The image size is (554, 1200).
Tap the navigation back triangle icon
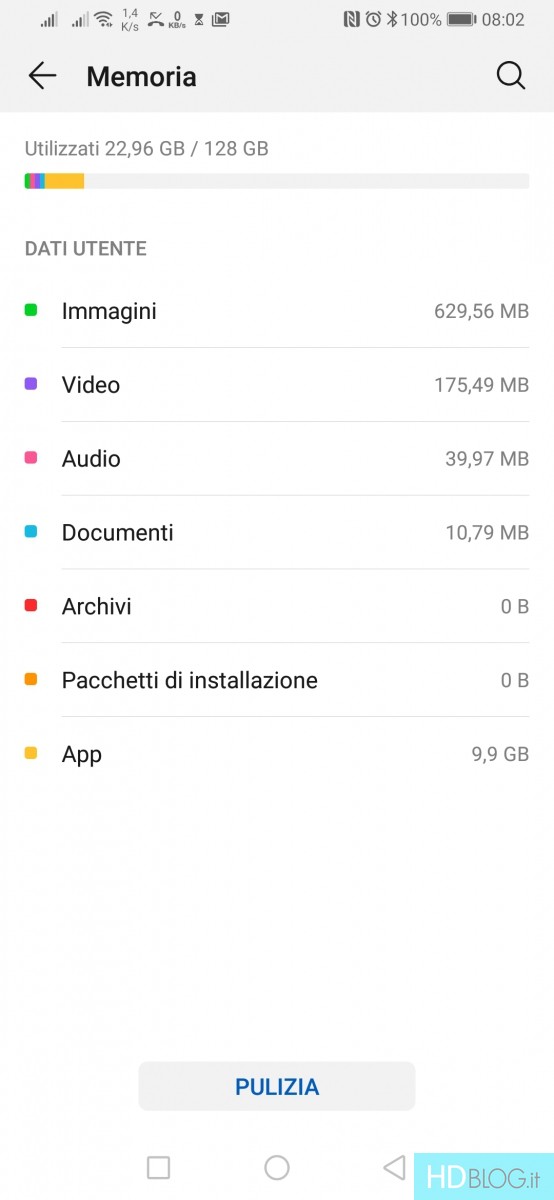(x=394, y=1167)
